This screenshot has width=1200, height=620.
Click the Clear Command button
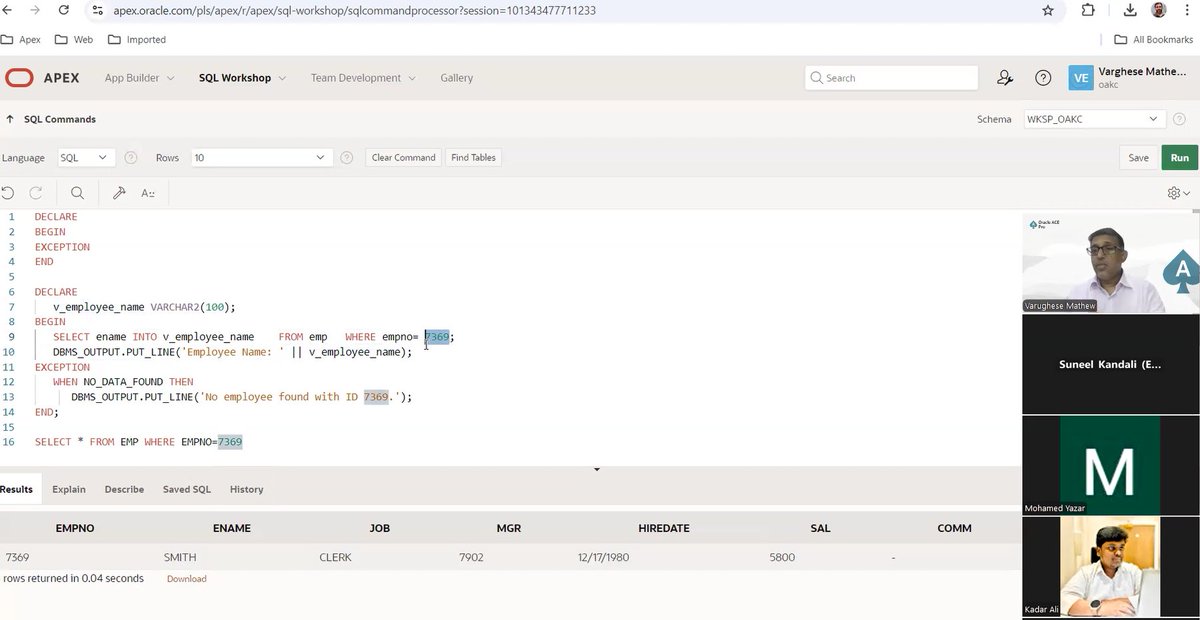[x=403, y=157]
